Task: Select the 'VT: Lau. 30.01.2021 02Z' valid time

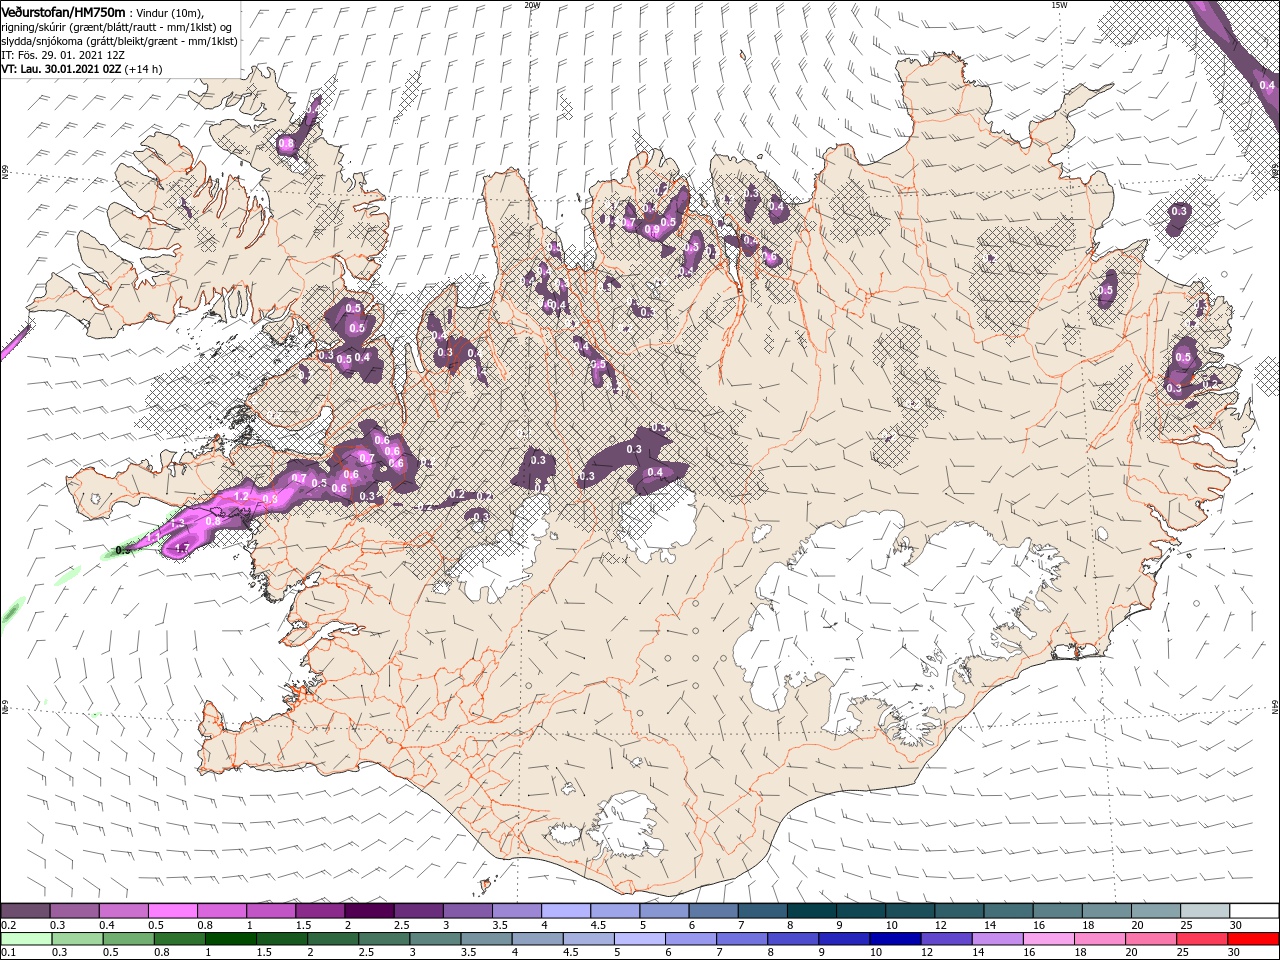Action: pos(62,69)
